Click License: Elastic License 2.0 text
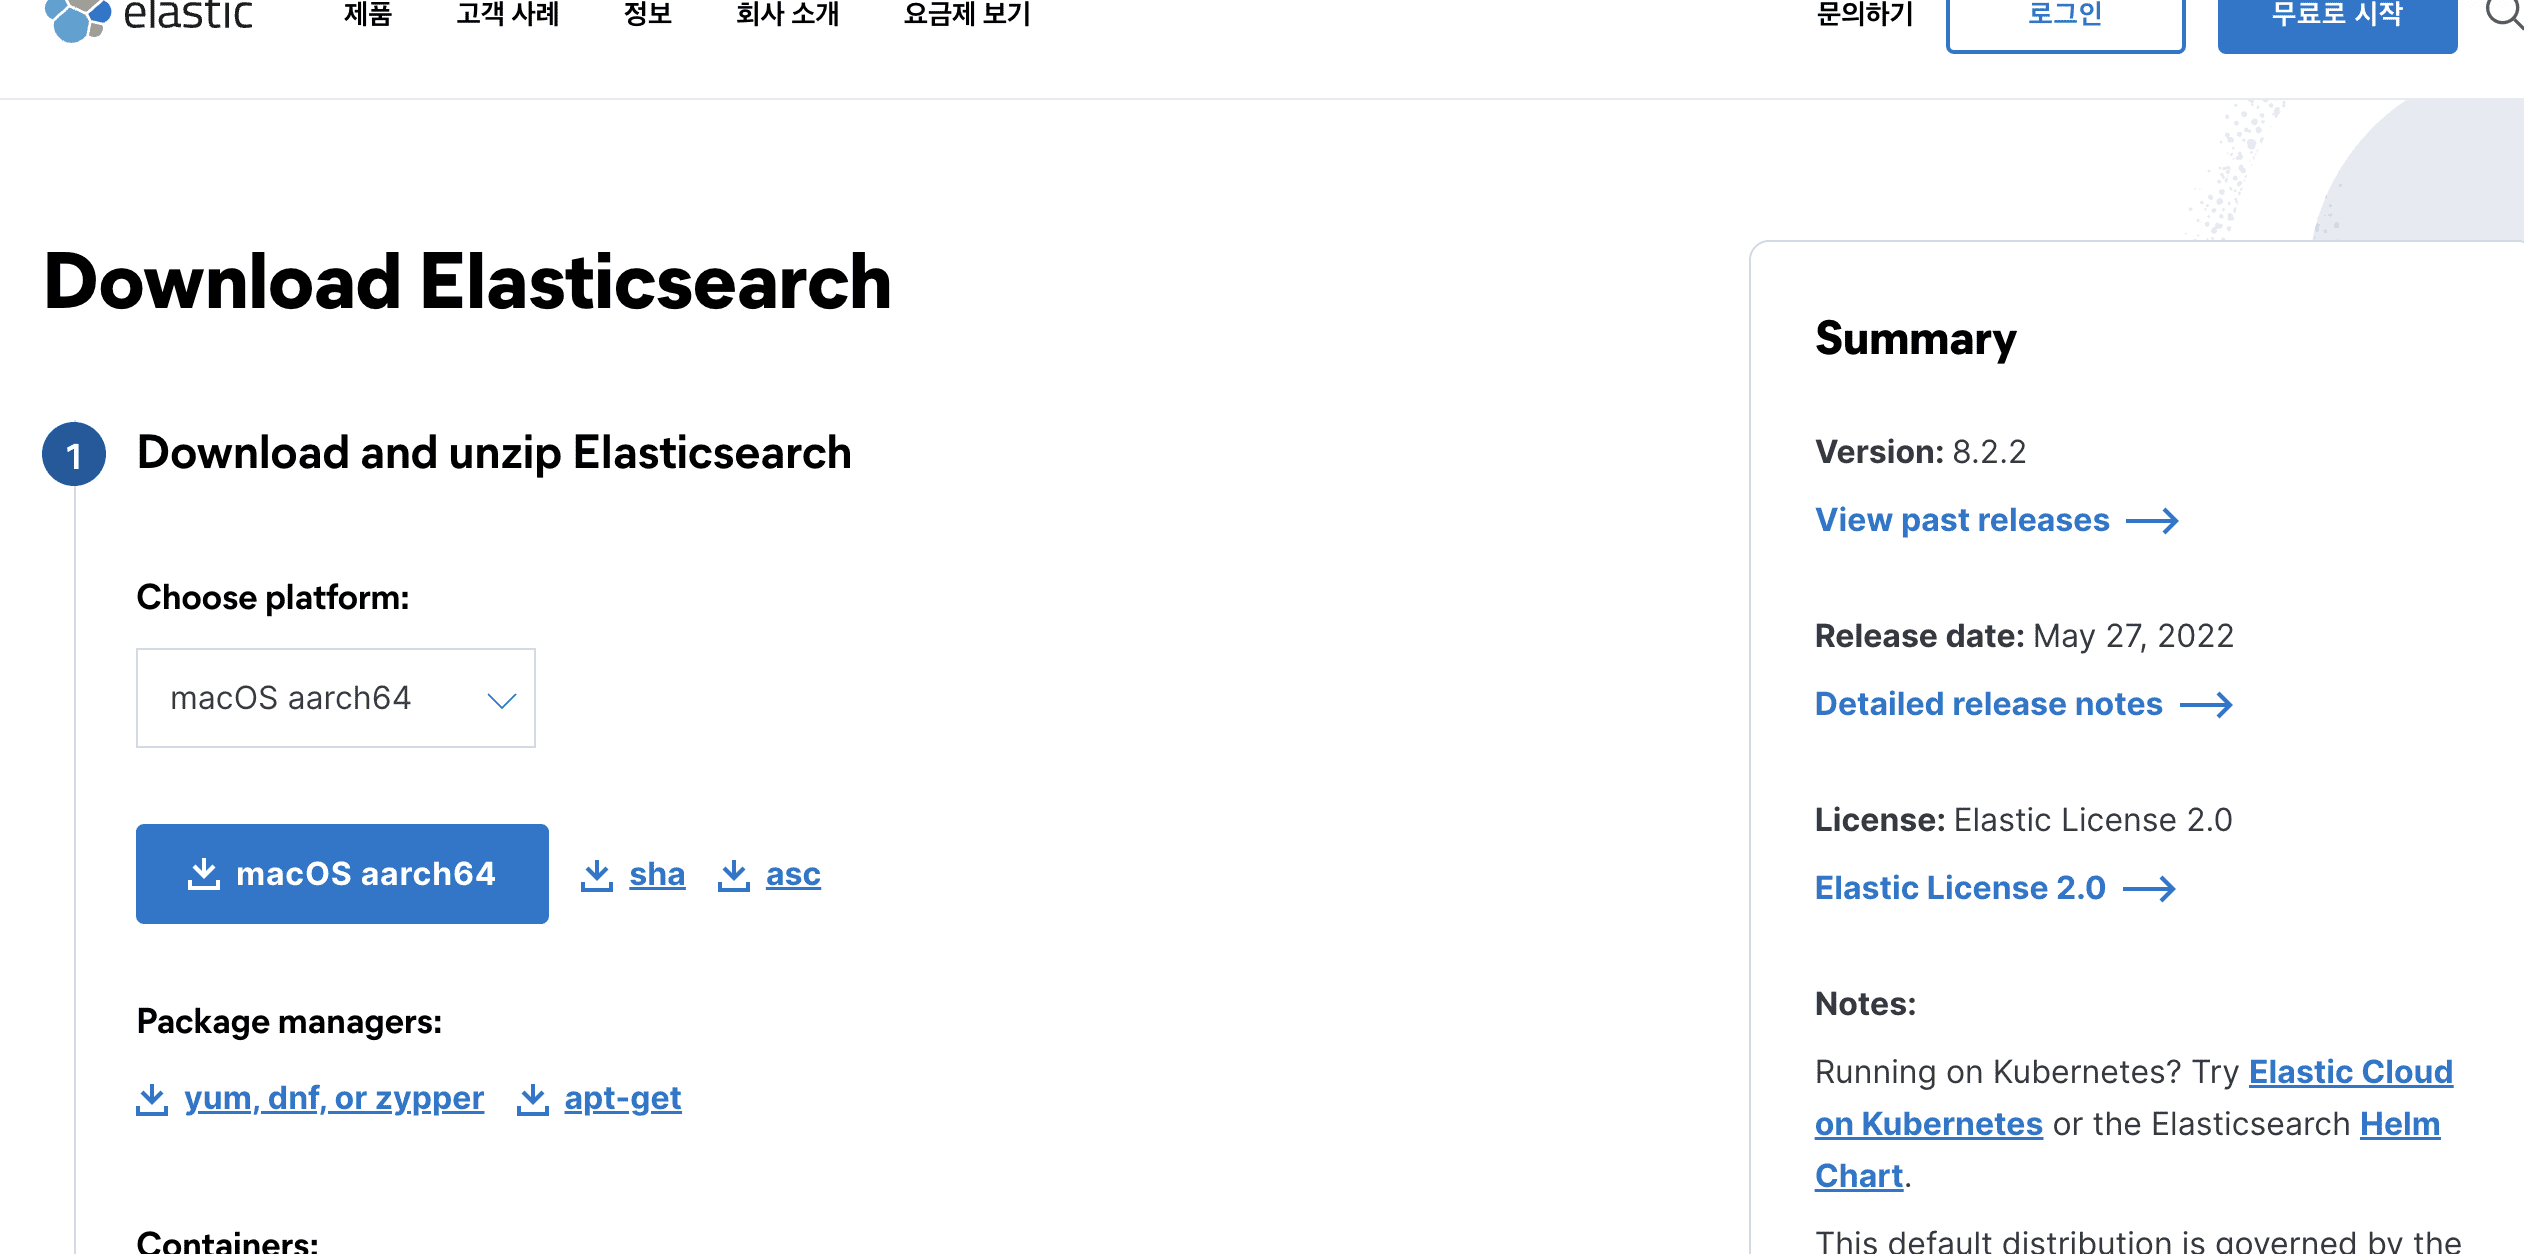 (x=2023, y=820)
